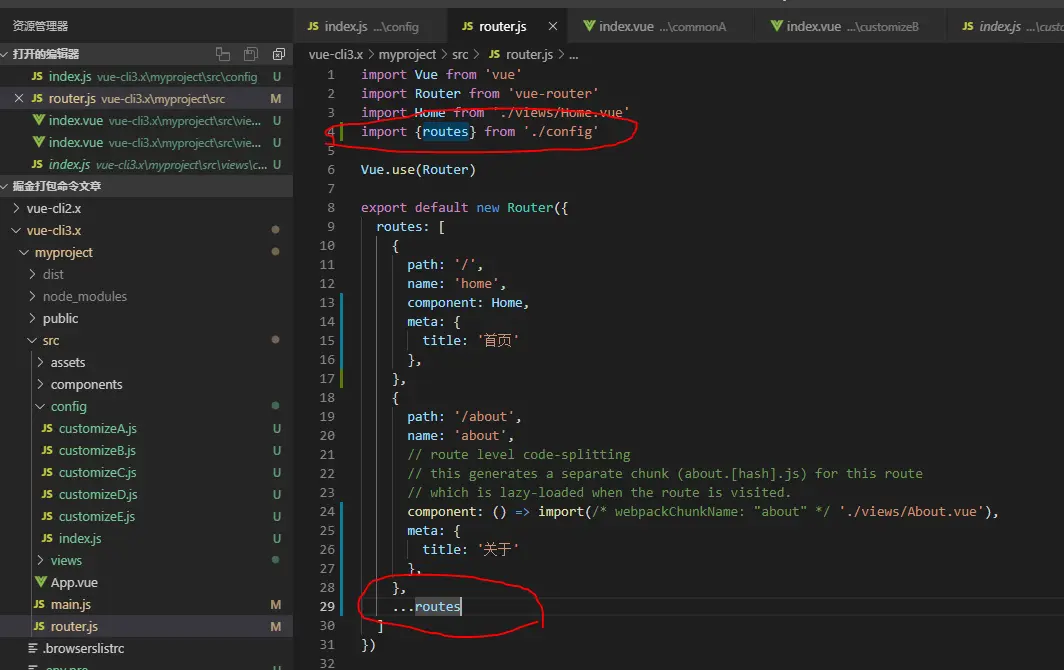Viewport: 1064px width, 670px height.
Task: Open App.vue in explorer tree
Action: [74, 582]
